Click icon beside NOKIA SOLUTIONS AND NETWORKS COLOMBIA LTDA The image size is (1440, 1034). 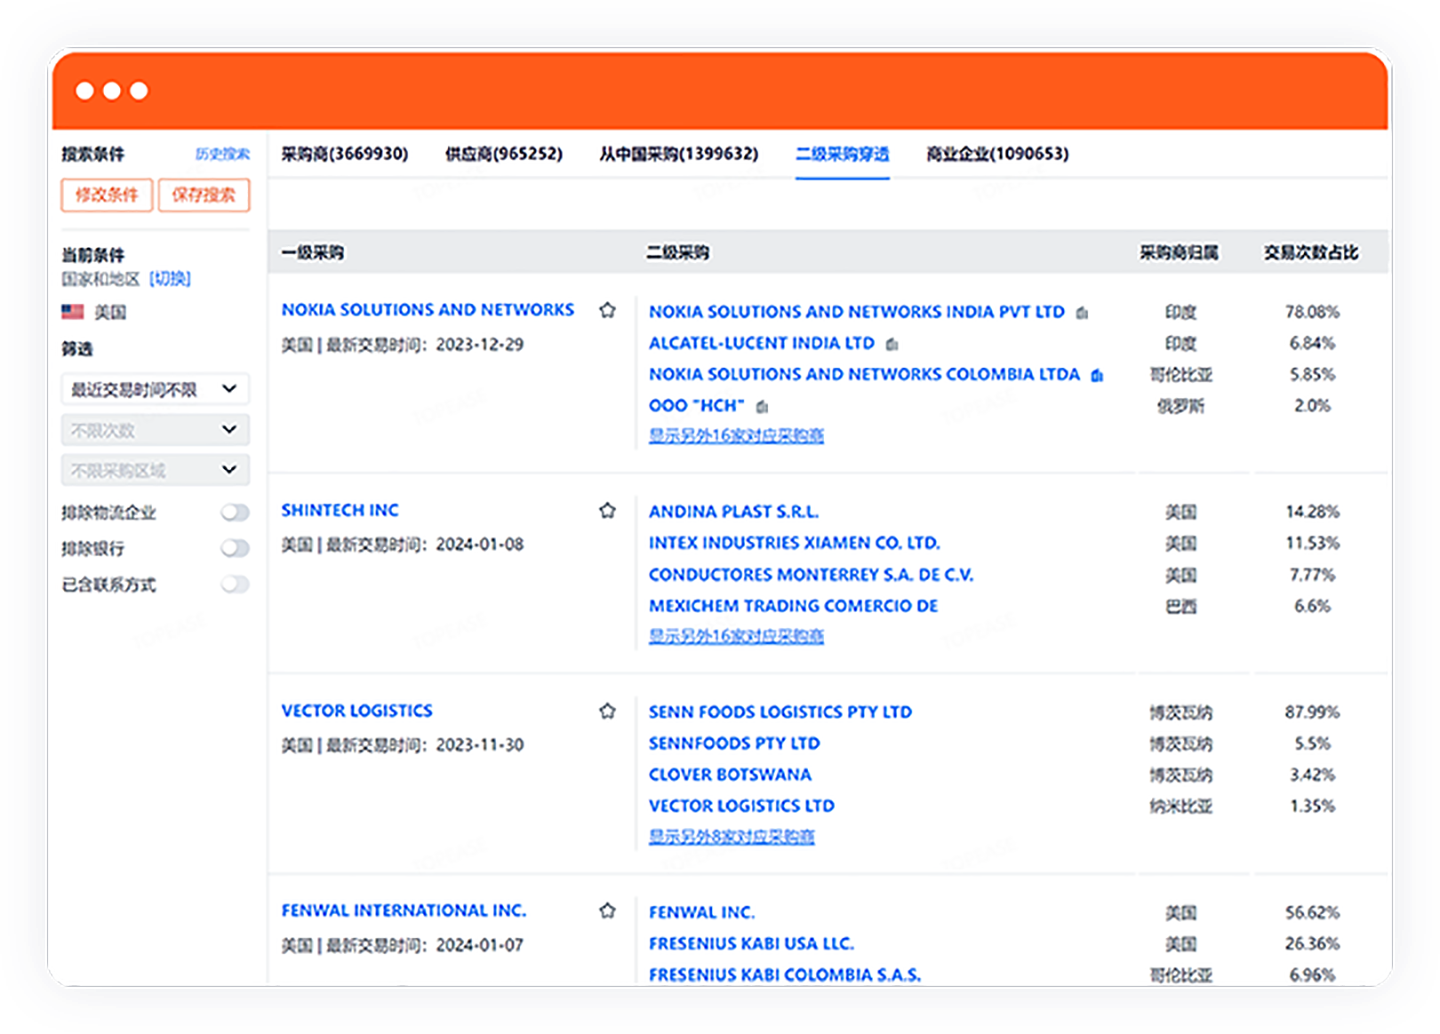click(1097, 375)
